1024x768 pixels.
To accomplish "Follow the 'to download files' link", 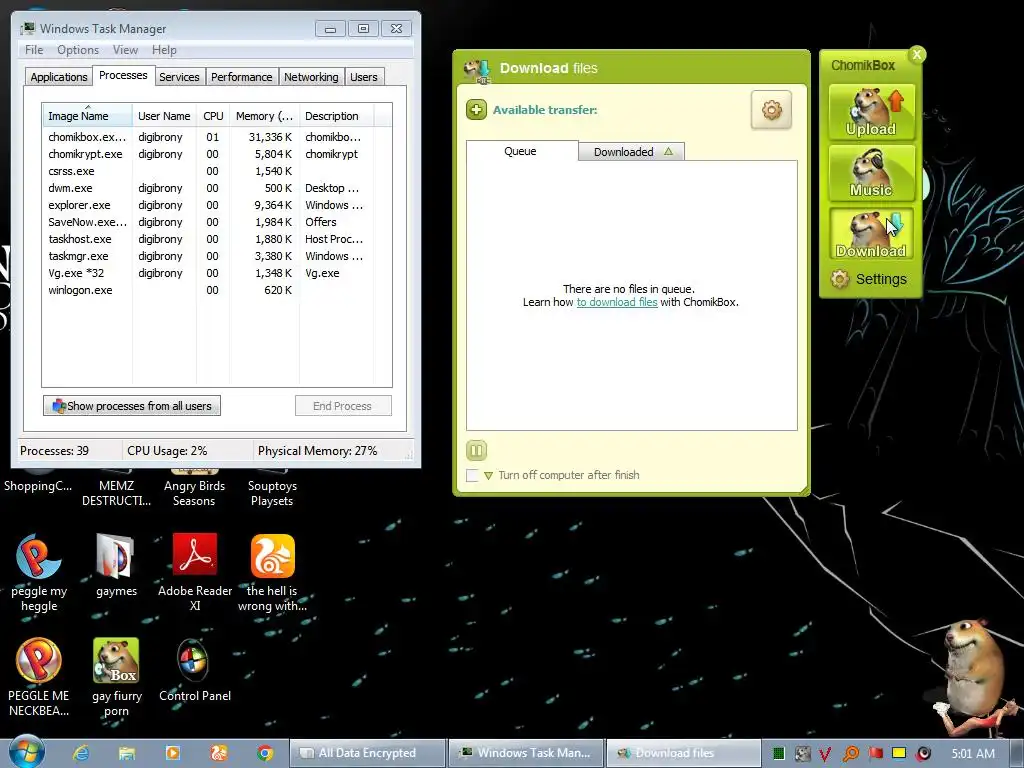I will point(616,302).
